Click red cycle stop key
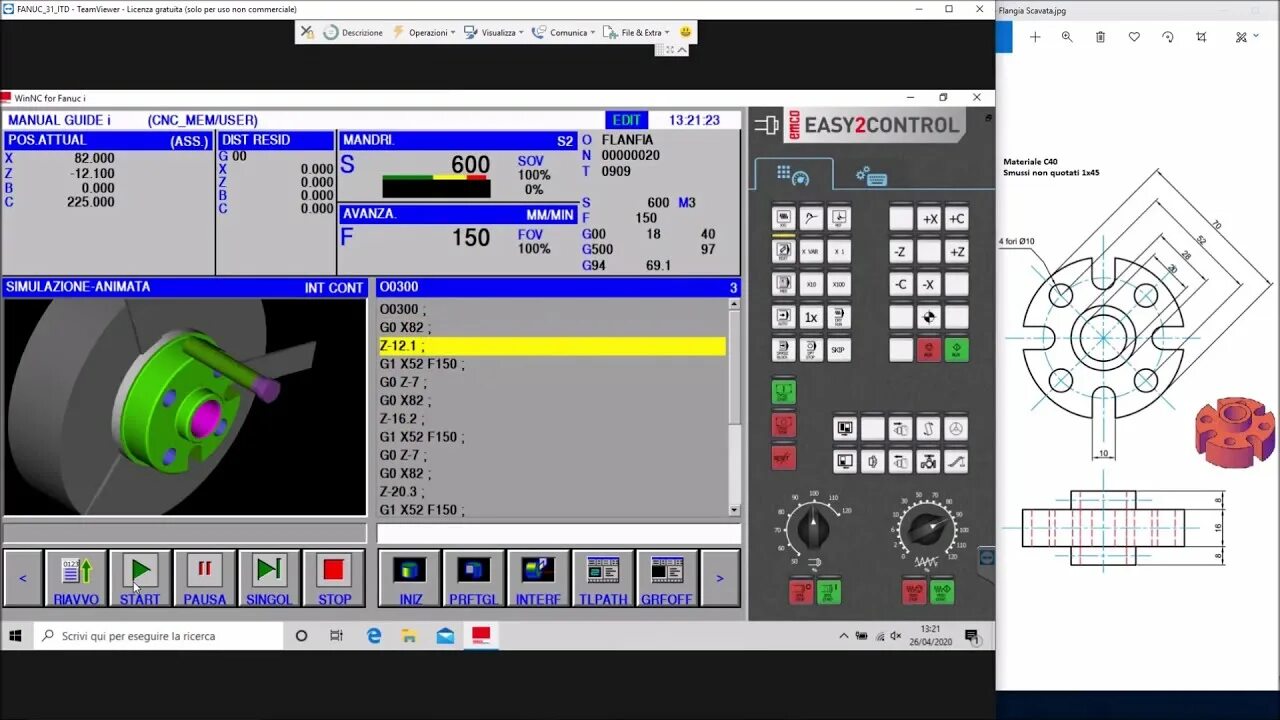Viewport: 1280px width, 720px height. 783,425
